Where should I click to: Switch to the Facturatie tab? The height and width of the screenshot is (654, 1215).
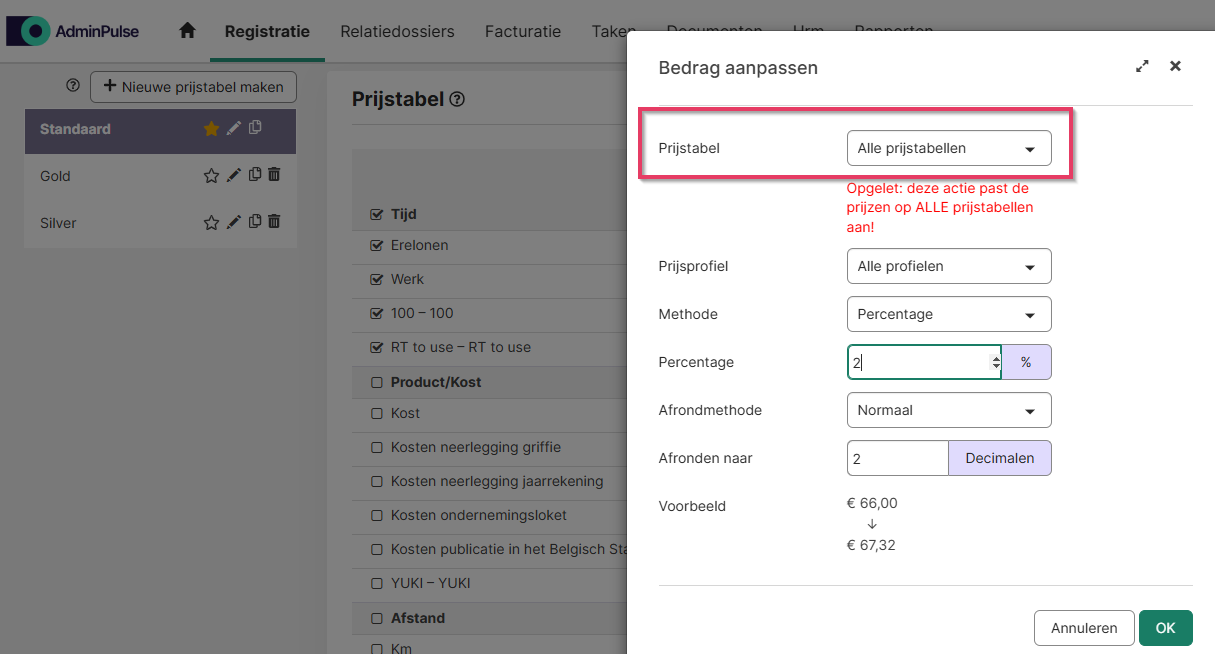(x=522, y=32)
